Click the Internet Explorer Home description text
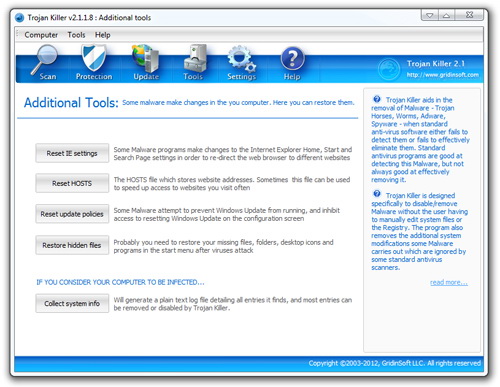This screenshot has height=387, width=500. [233, 154]
